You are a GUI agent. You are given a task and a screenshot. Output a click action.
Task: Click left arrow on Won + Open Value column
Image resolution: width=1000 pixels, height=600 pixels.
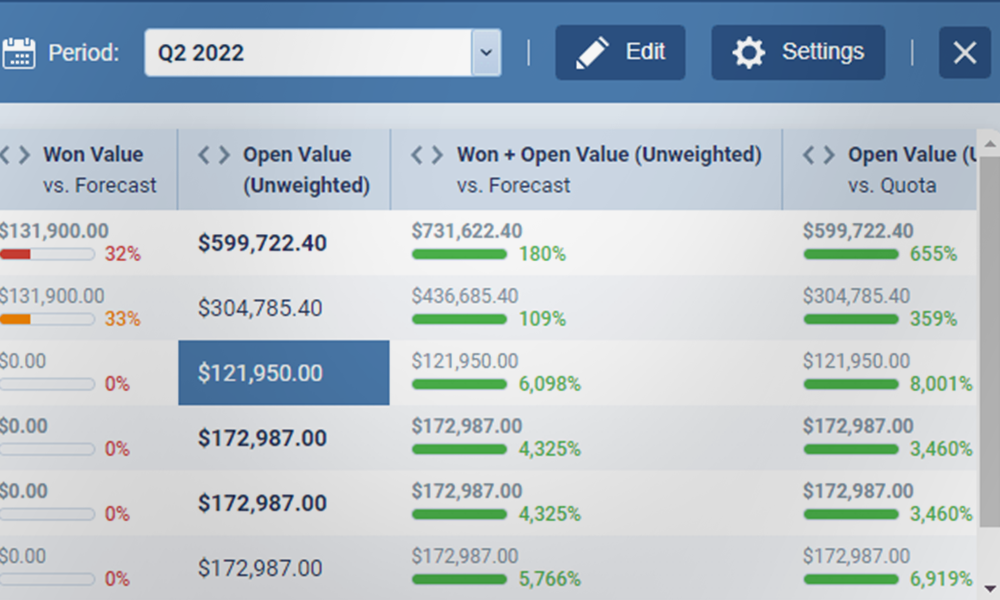click(x=418, y=155)
